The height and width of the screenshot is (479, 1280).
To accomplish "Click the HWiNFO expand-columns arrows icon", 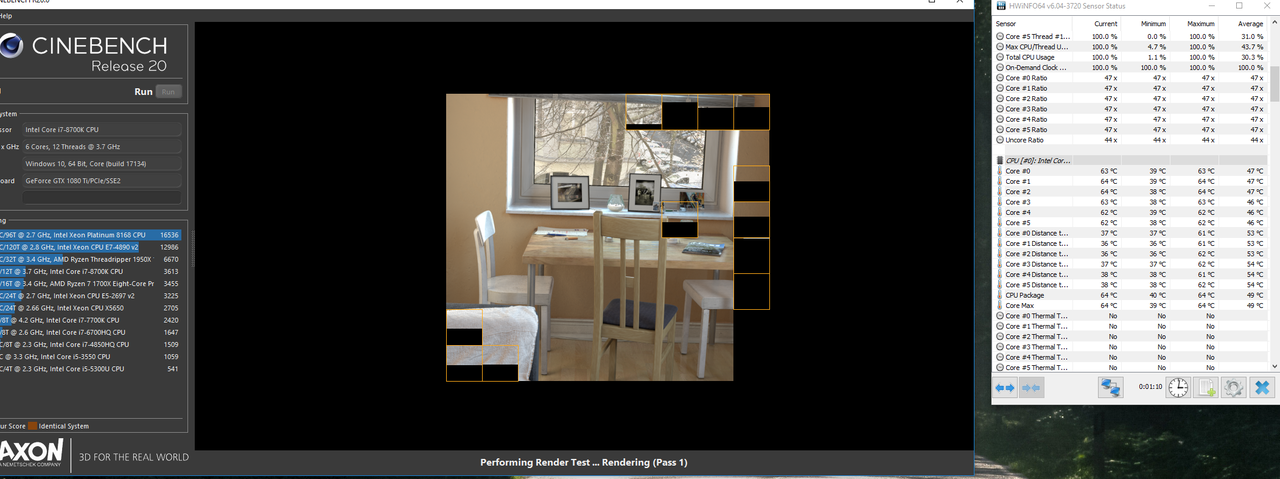I will (1005, 387).
